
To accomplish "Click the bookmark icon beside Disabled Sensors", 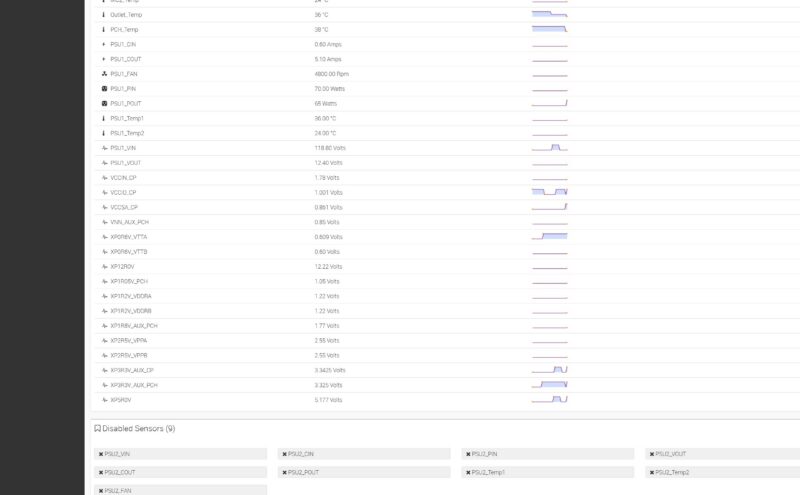I will pyautogui.click(x=97, y=429).
